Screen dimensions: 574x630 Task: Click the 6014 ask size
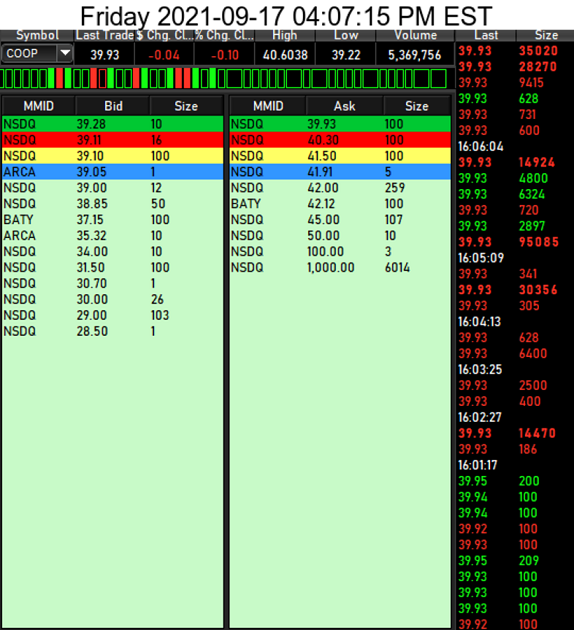coord(397,268)
